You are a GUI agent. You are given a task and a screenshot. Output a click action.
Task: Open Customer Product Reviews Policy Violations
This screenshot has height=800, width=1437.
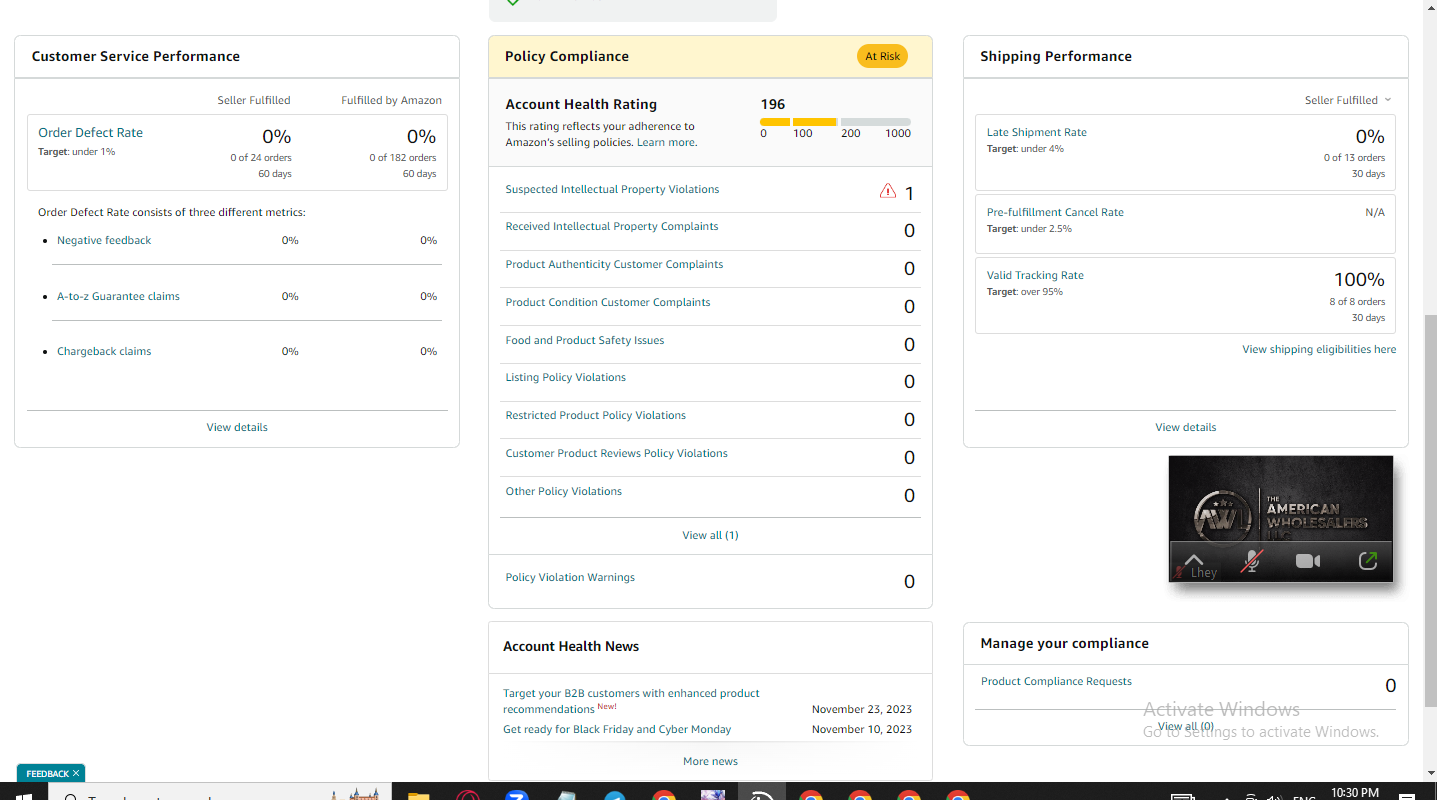[616, 453]
